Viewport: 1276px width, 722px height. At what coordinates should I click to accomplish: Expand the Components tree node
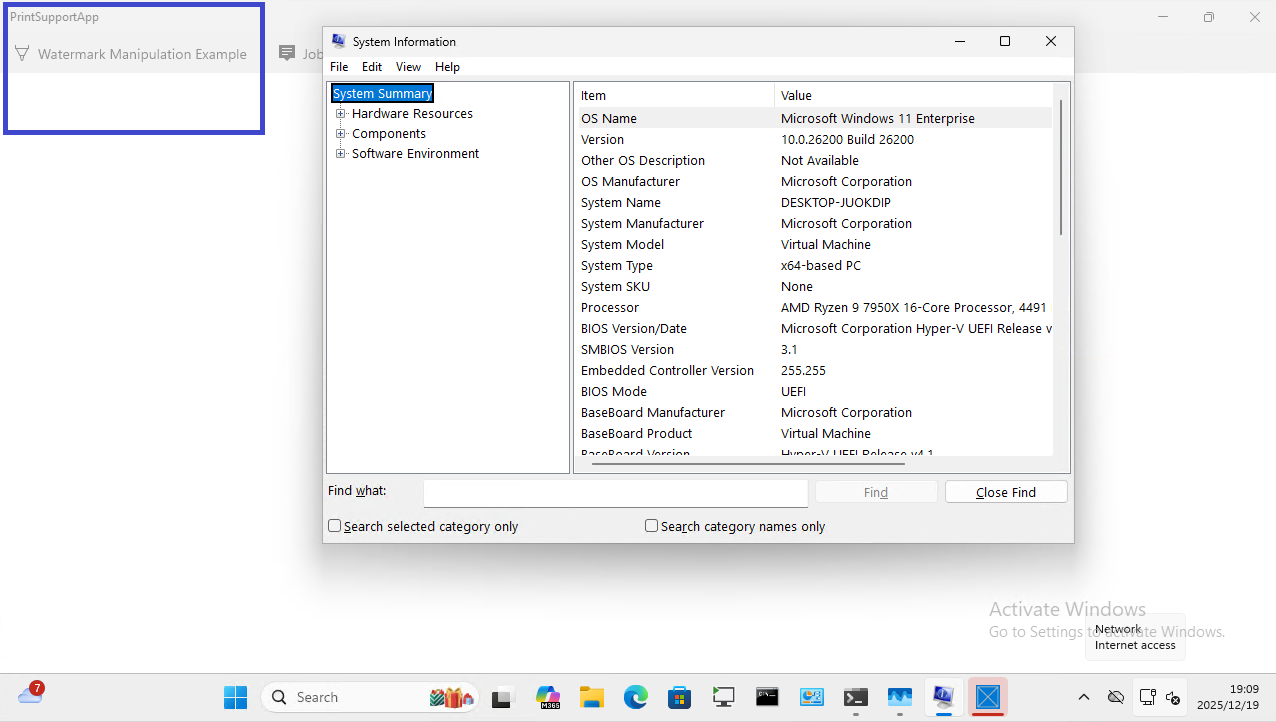(x=341, y=134)
